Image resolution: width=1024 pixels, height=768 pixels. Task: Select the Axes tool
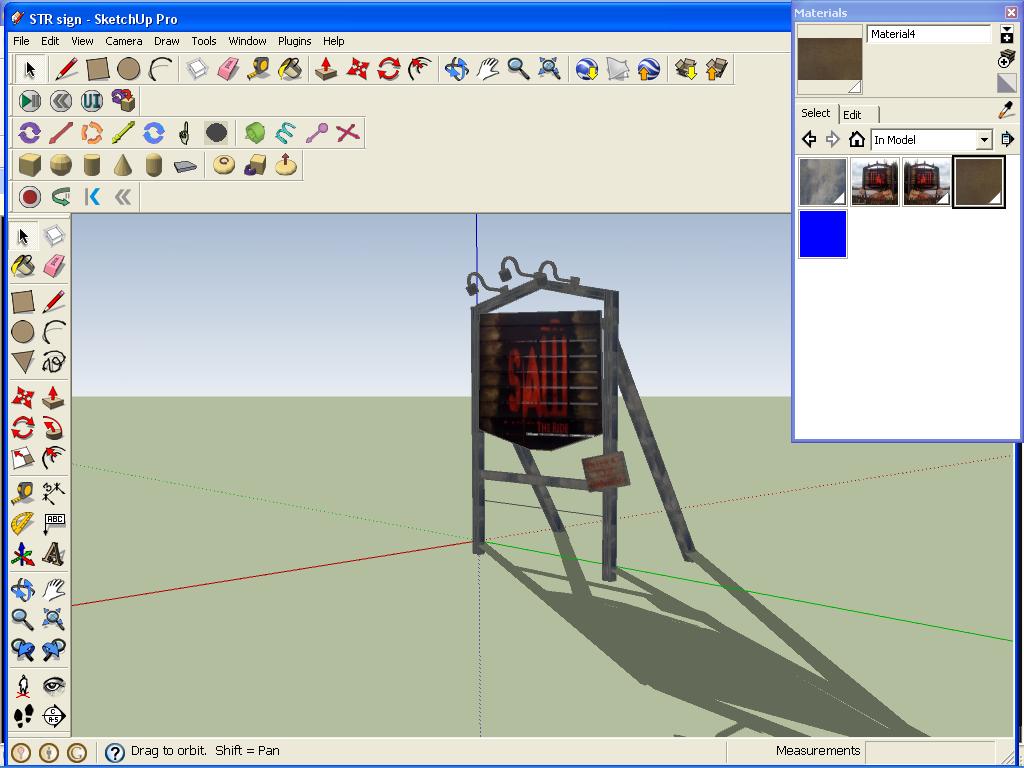[23, 554]
